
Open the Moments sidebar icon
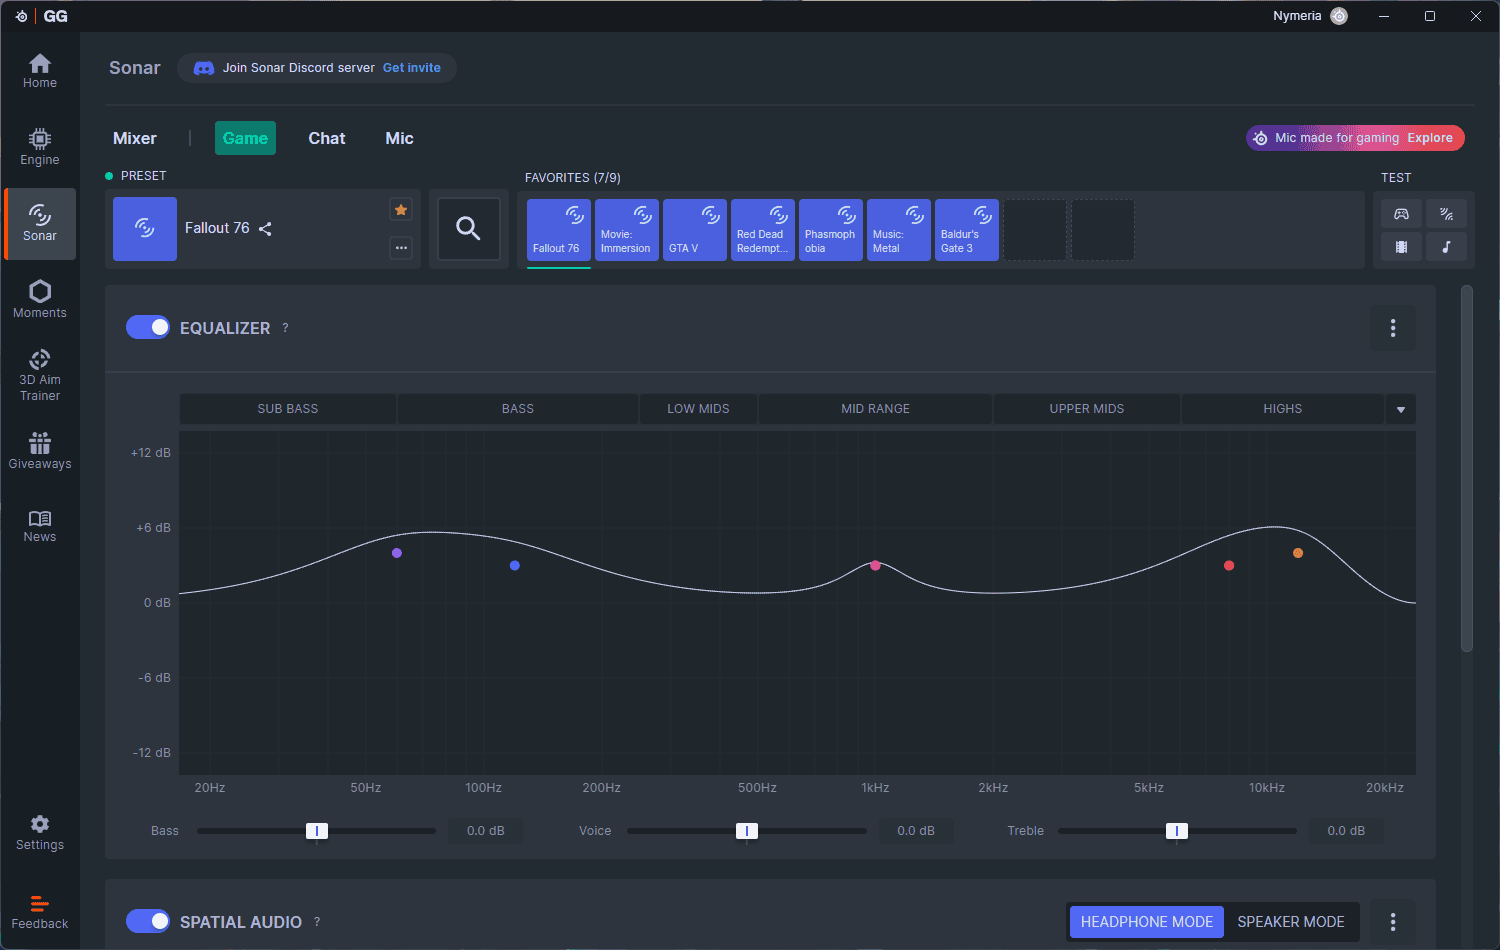[40, 299]
